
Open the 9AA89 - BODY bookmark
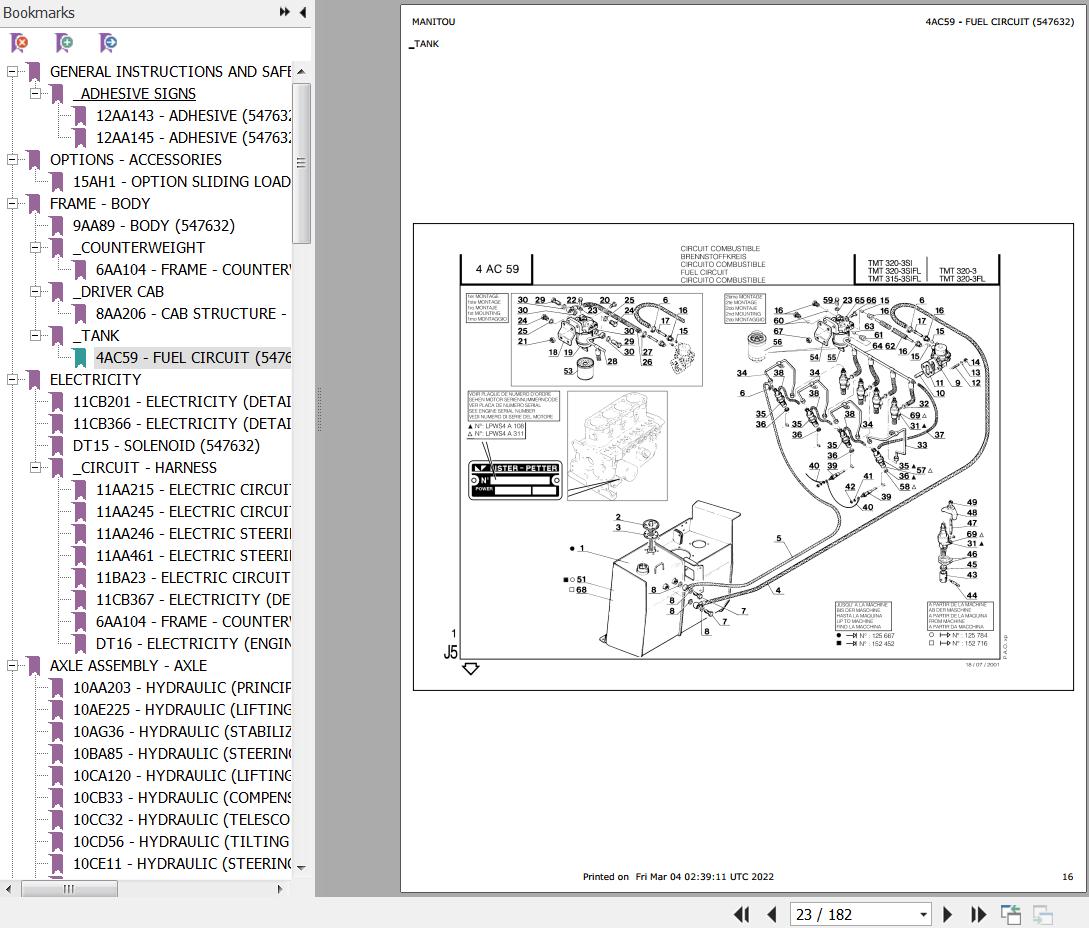coord(153,226)
